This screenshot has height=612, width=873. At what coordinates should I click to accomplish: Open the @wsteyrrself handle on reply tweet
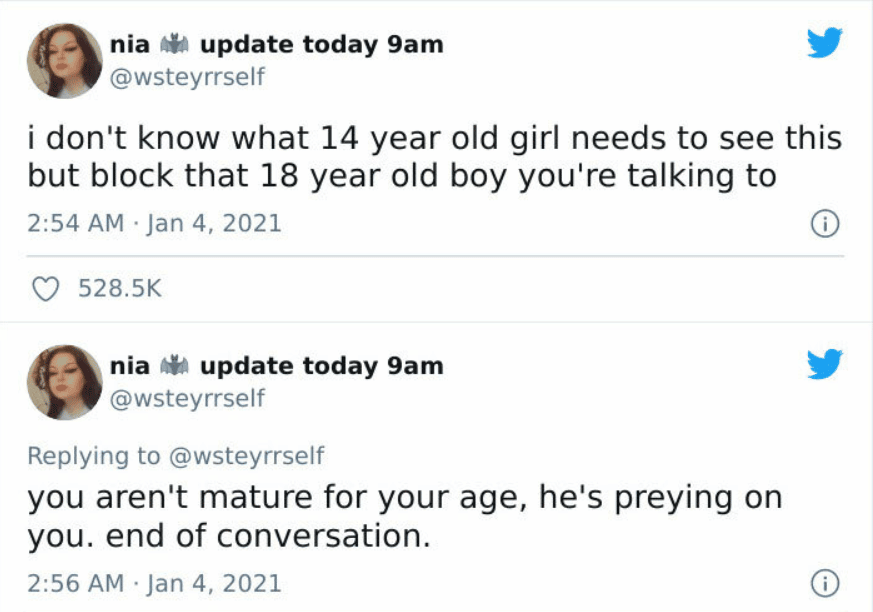click(x=187, y=399)
